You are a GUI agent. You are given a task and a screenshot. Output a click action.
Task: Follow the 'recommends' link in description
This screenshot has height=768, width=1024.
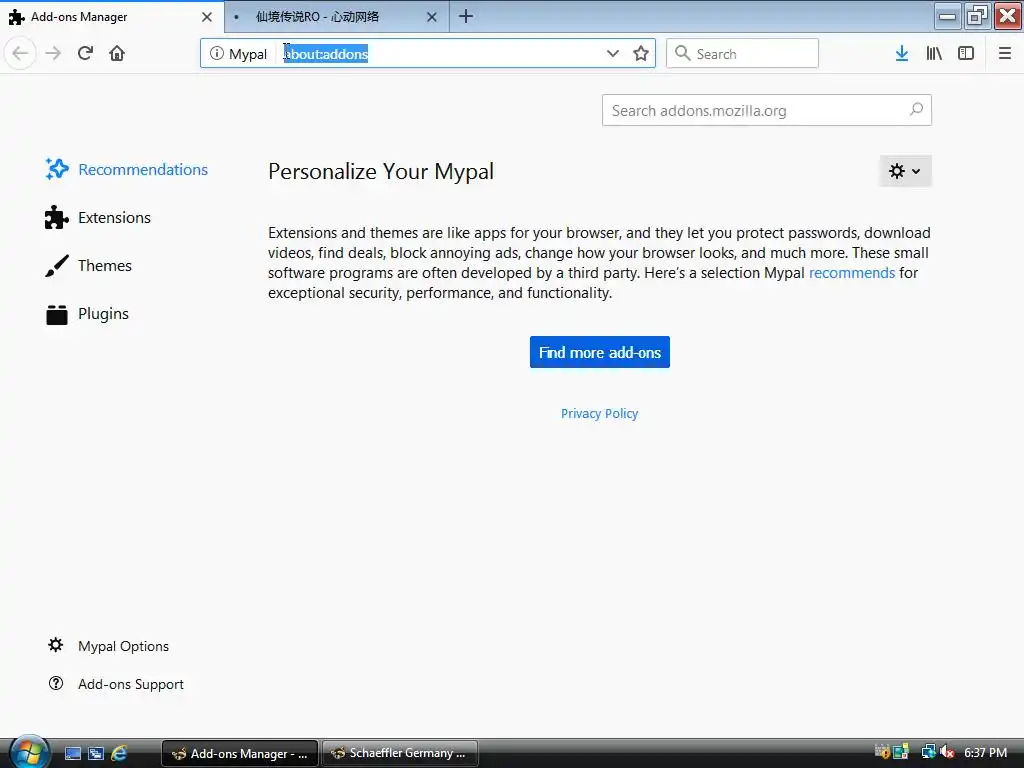click(852, 273)
